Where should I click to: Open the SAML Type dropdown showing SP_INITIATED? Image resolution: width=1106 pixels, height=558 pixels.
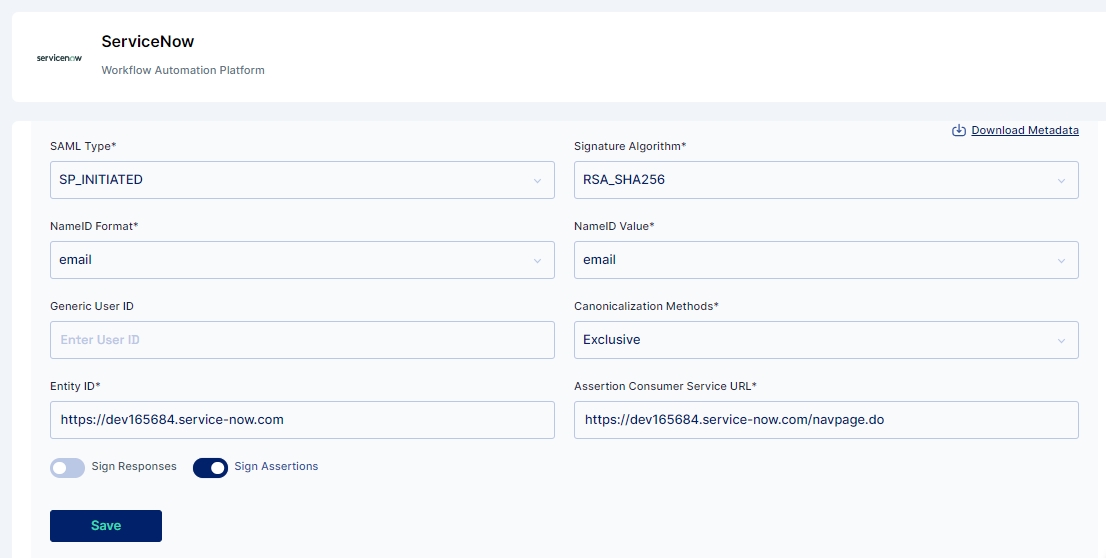302,180
